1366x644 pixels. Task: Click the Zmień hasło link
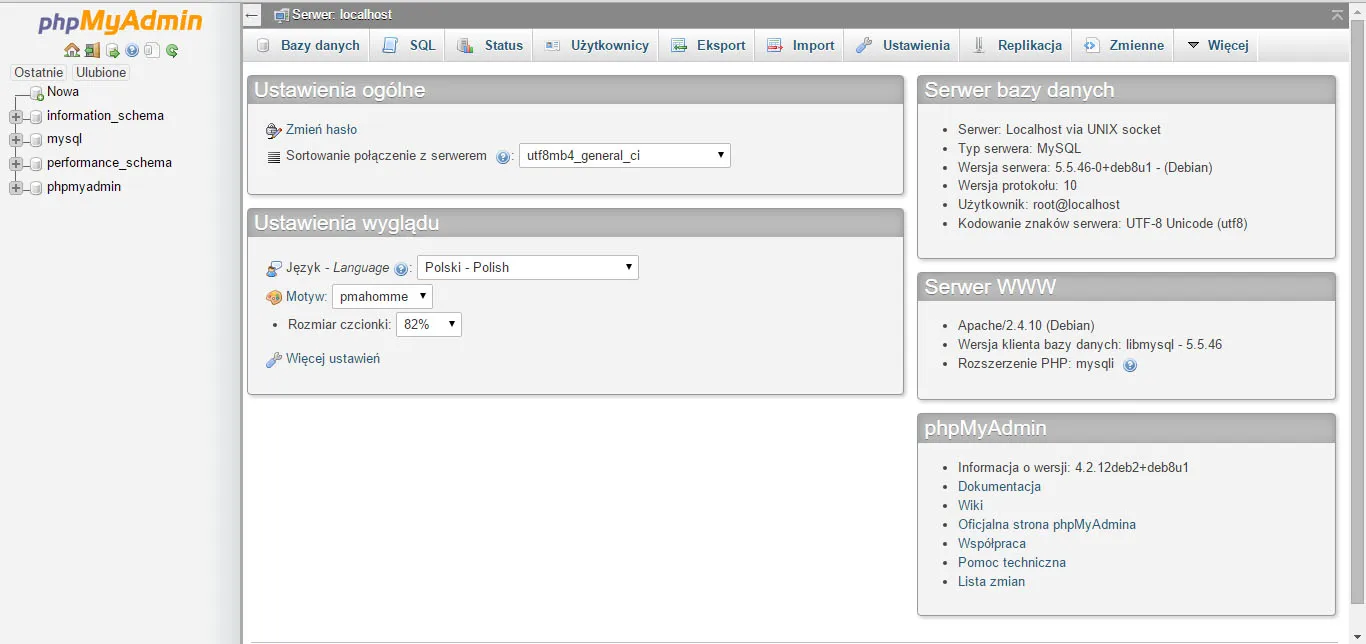[321, 130]
